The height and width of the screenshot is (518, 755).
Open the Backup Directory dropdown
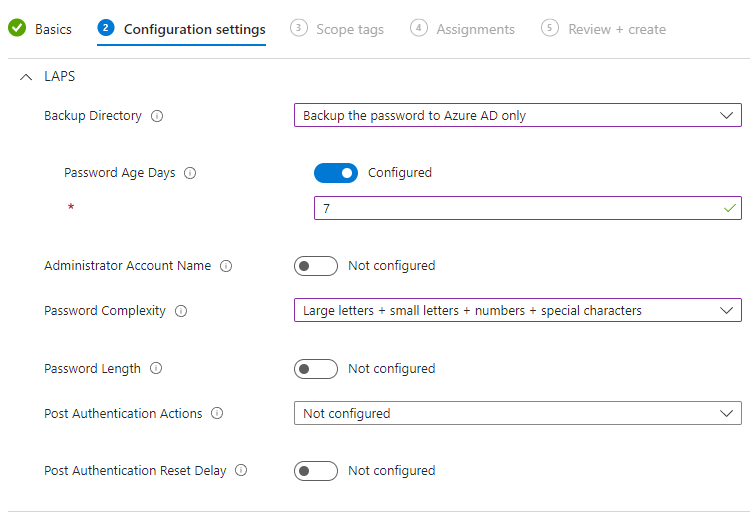[517, 116]
